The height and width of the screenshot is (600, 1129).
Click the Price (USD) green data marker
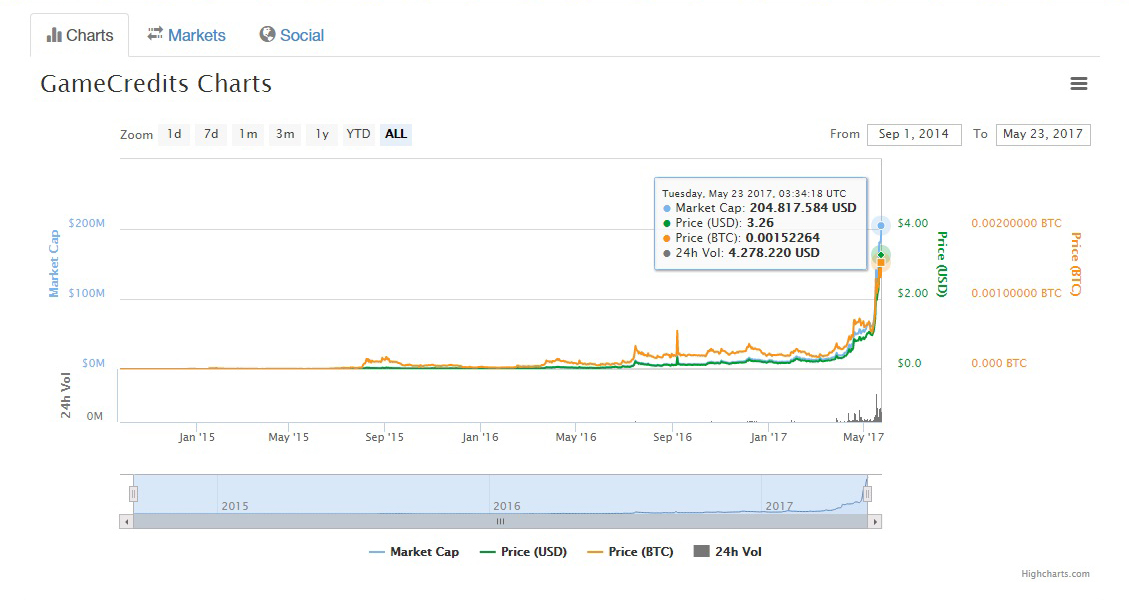[881, 255]
